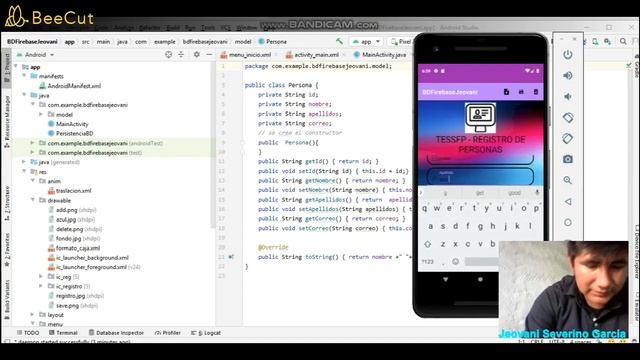Click Build hammer icon in toolbar
The height and width of the screenshot is (360, 640).
(x=339, y=41)
